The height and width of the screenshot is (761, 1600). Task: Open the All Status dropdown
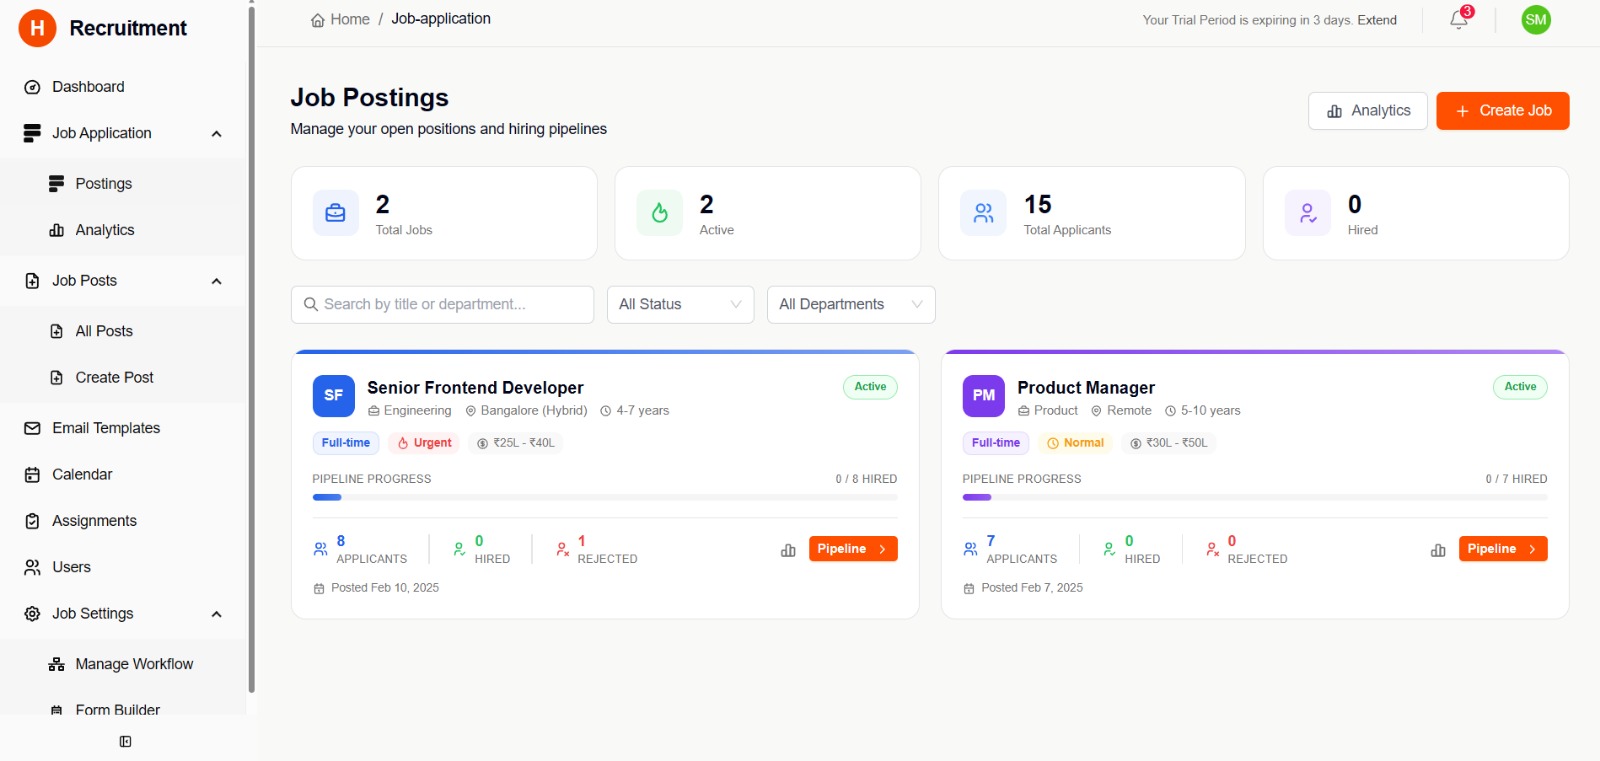pyautogui.click(x=680, y=305)
